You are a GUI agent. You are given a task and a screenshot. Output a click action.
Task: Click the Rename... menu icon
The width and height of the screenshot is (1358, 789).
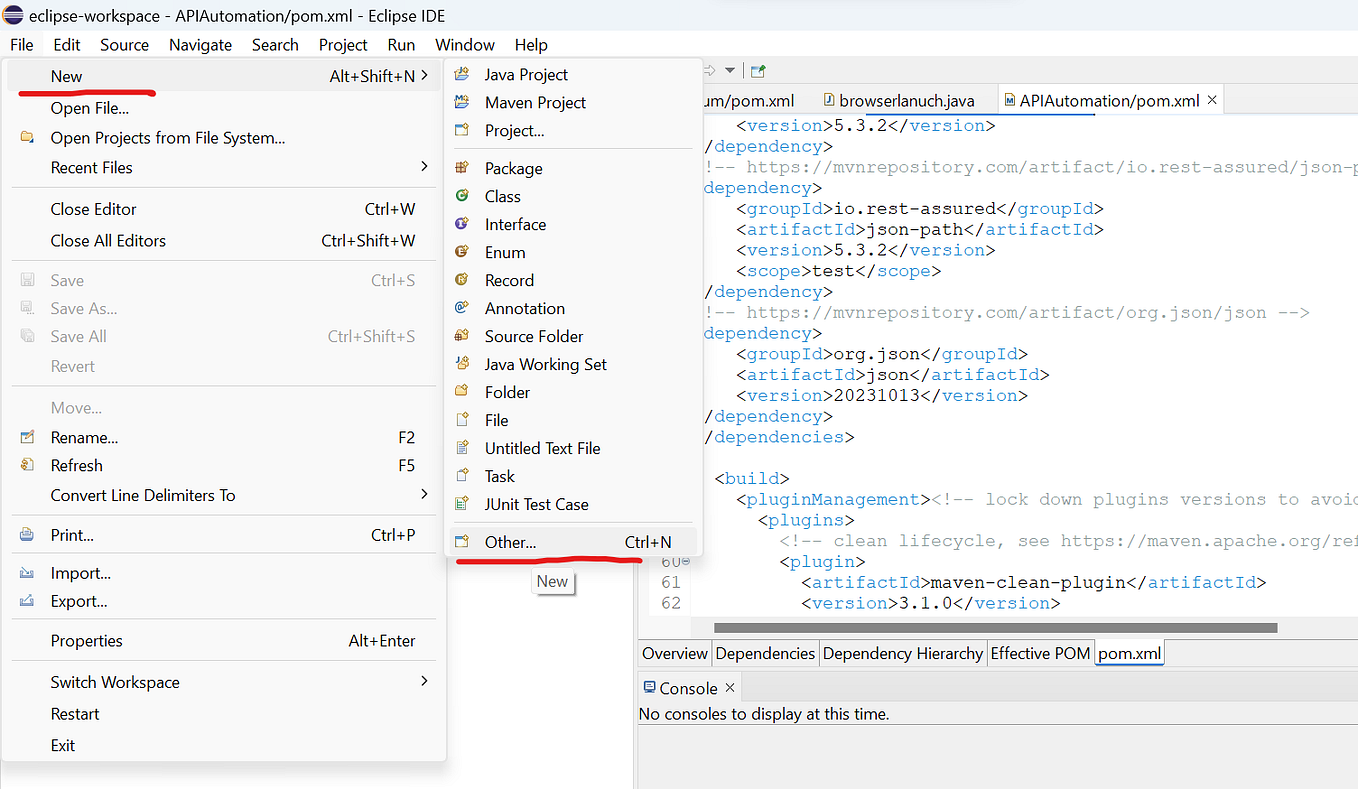click(x=28, y=437)
